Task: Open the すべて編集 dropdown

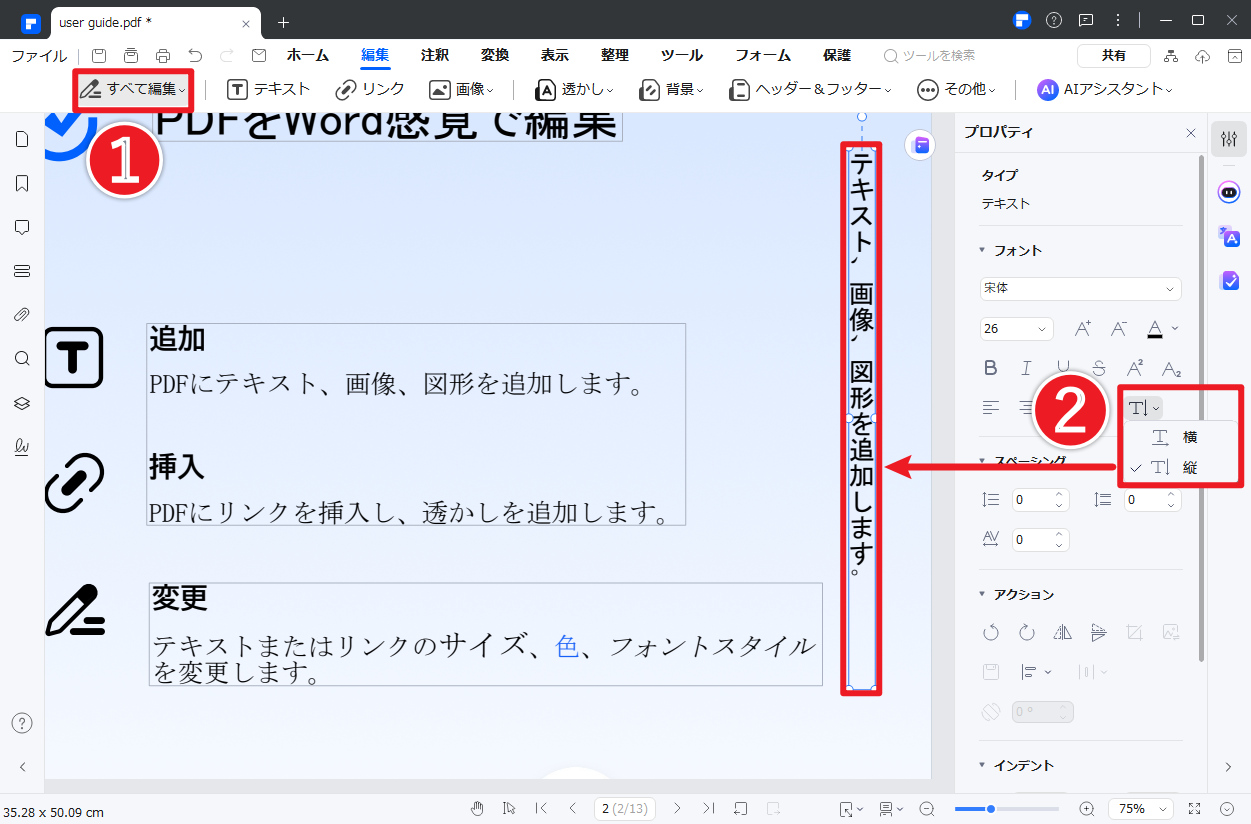Action: 133,89
